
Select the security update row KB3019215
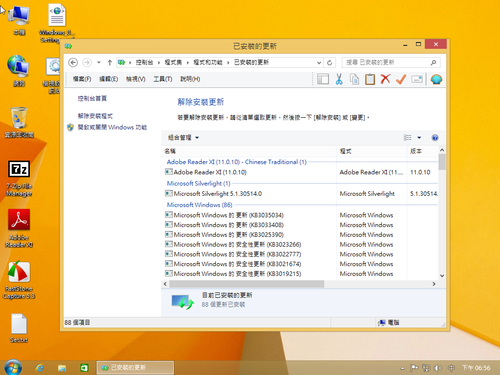coord(300,274)
